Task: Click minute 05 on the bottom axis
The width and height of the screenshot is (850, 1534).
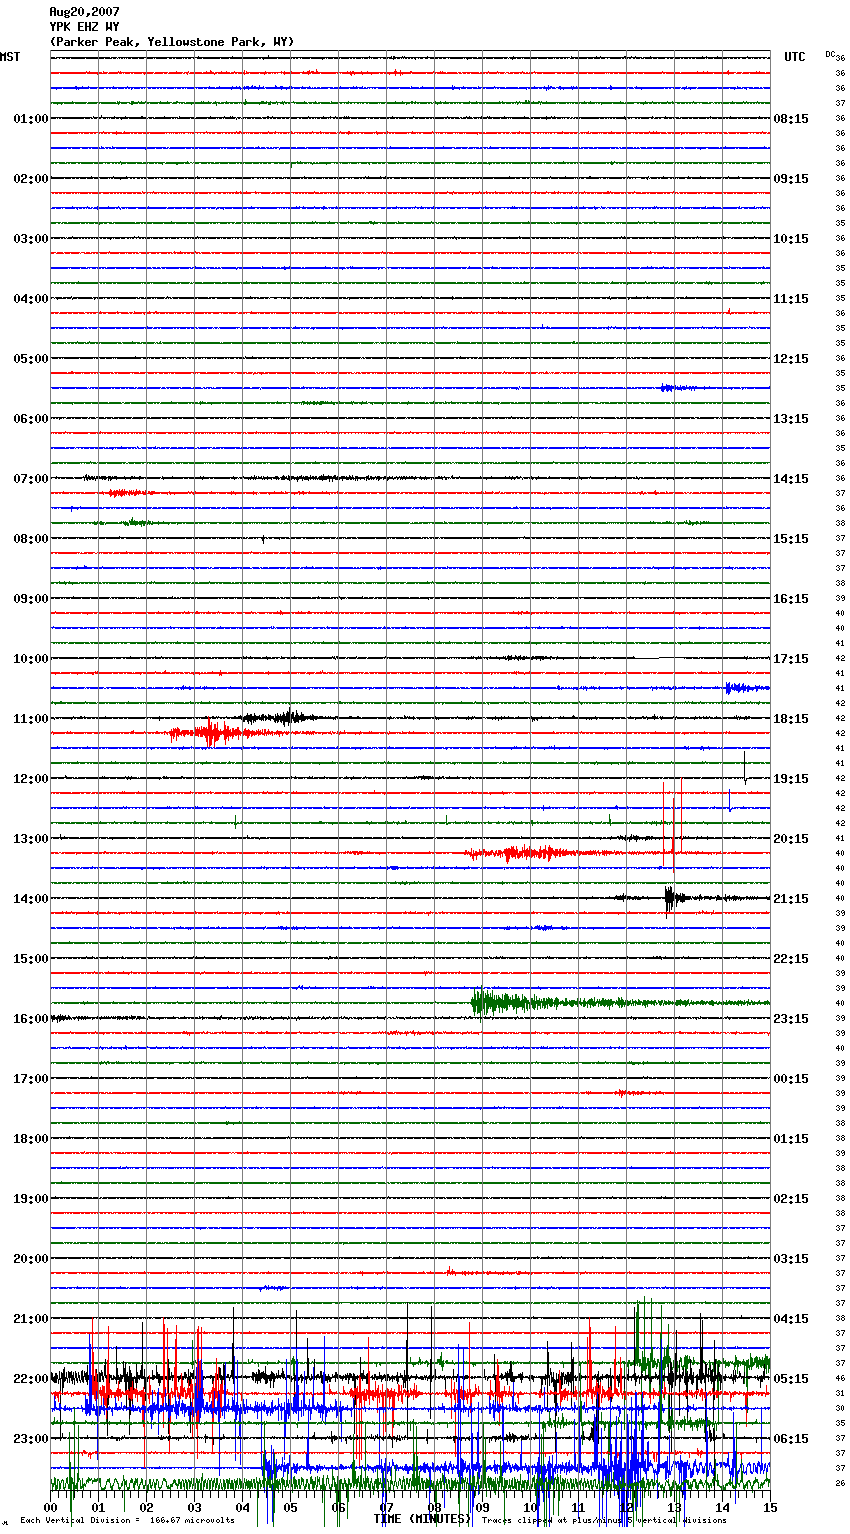Action: [x=290, y=1507]
